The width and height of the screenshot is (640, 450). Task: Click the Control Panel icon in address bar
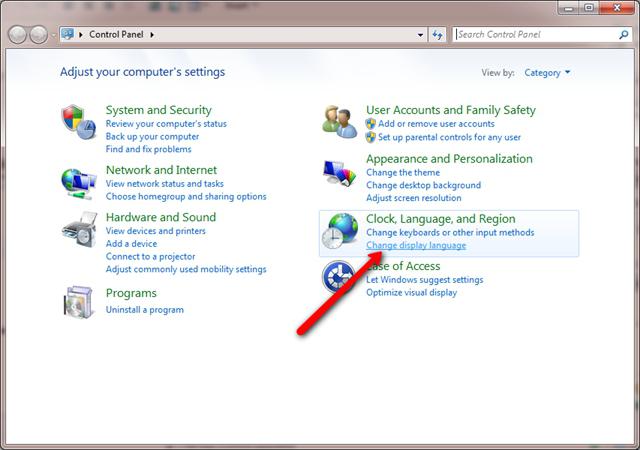point(67,34)
